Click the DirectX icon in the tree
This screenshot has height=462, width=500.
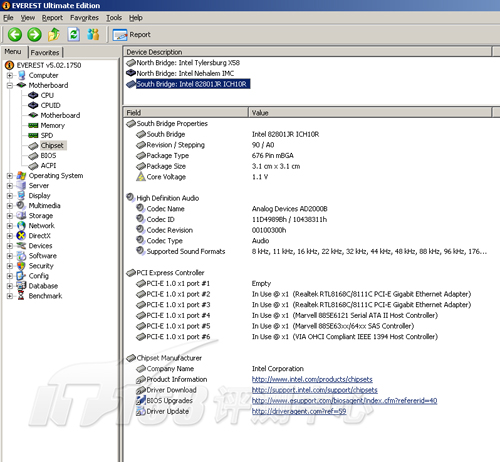click(21, 236)
